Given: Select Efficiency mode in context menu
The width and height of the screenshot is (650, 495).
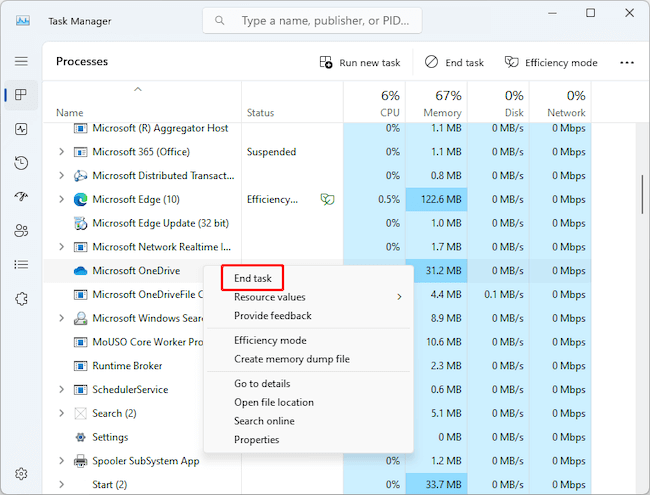Looking at the screenshot, I should [308, 340].
